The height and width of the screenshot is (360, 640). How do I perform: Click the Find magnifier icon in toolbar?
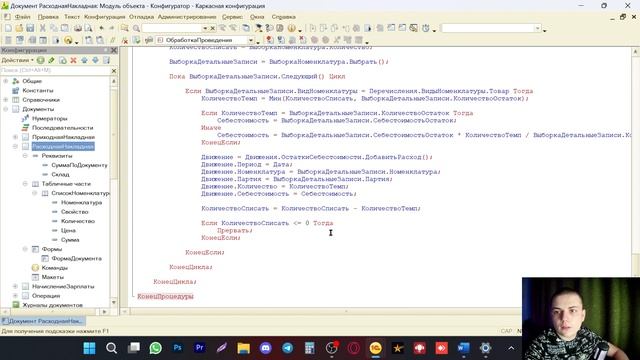point(136,28)
